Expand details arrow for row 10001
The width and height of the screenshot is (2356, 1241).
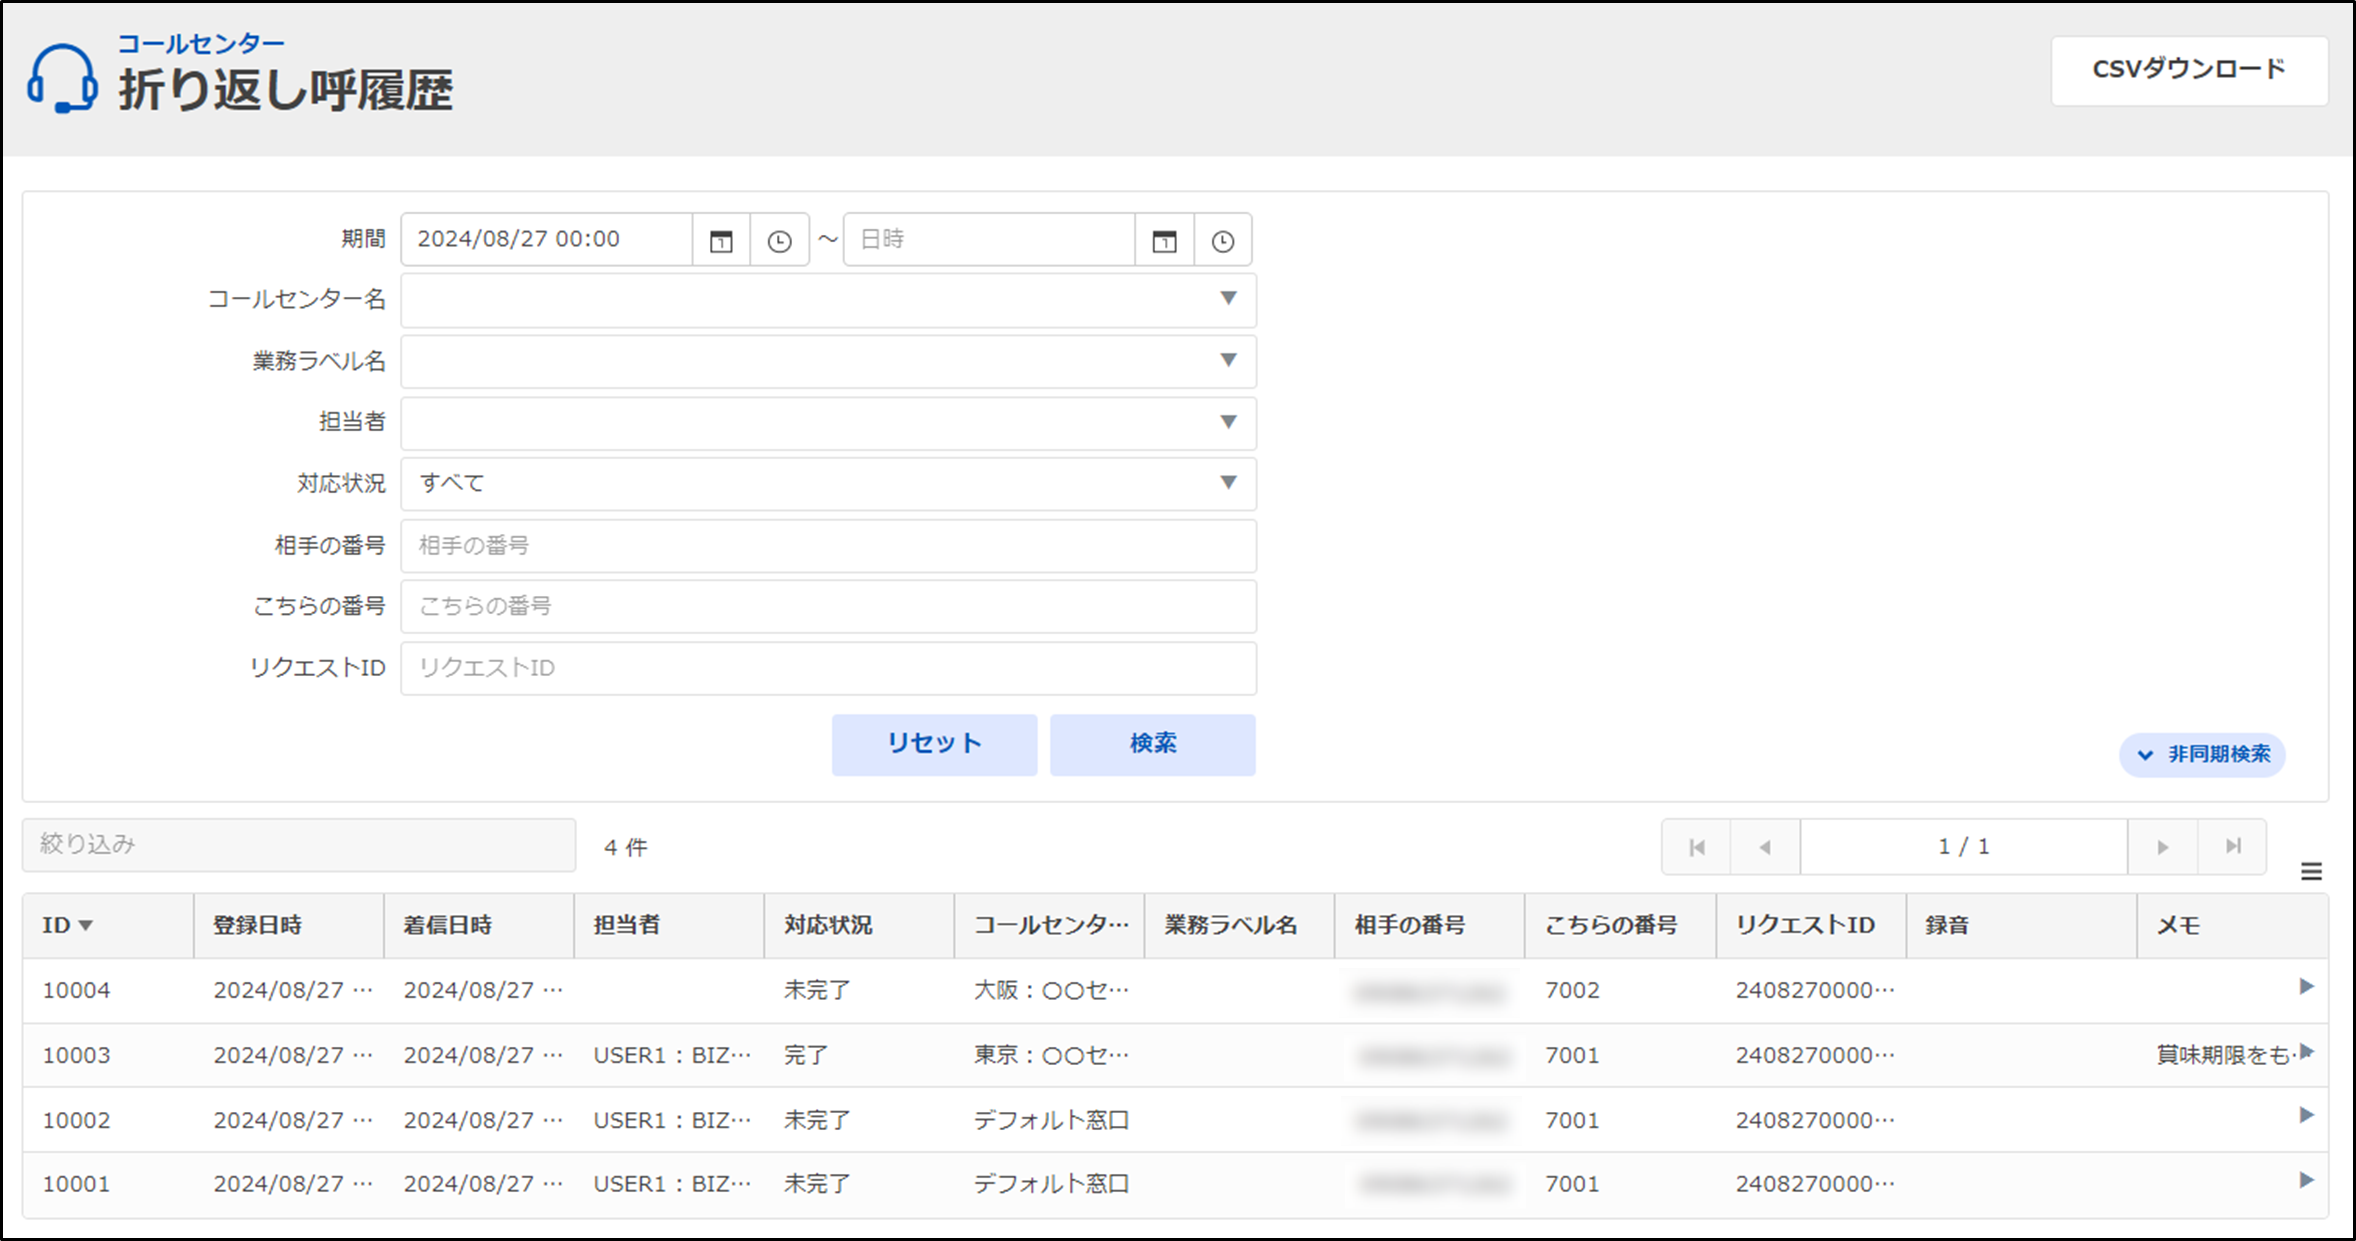(2306, 1180)
